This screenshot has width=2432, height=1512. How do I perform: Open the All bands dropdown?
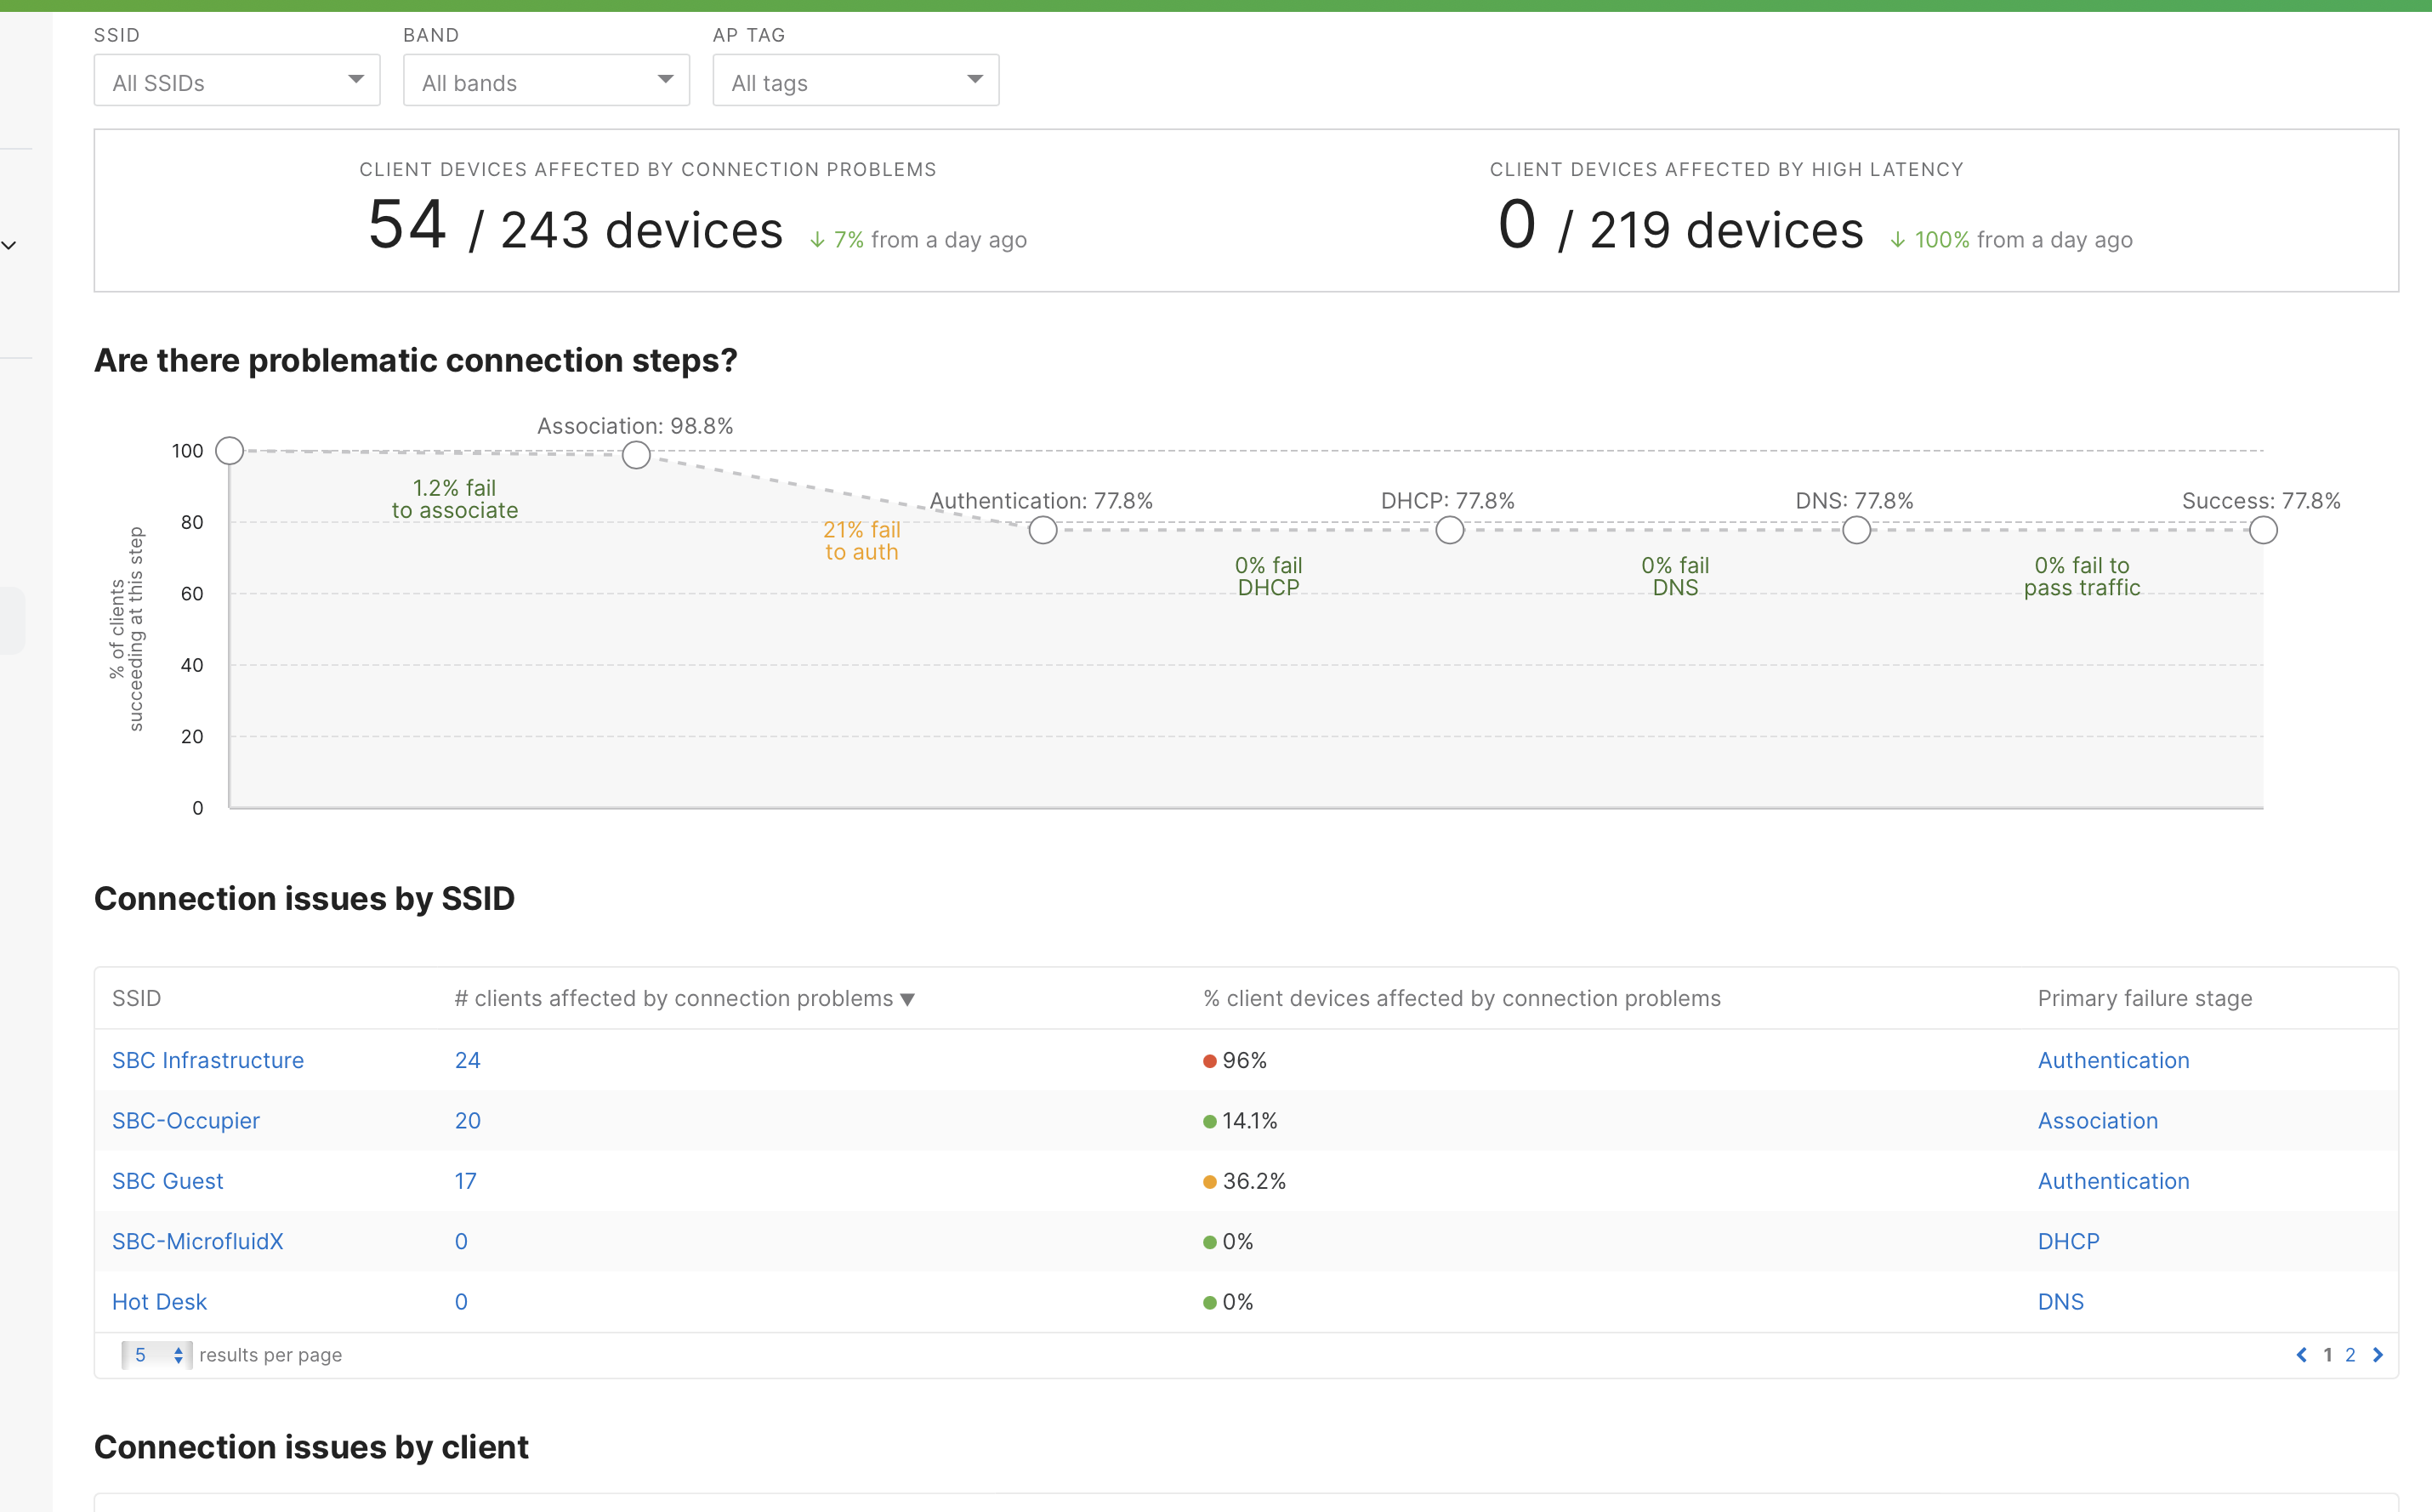546,81
